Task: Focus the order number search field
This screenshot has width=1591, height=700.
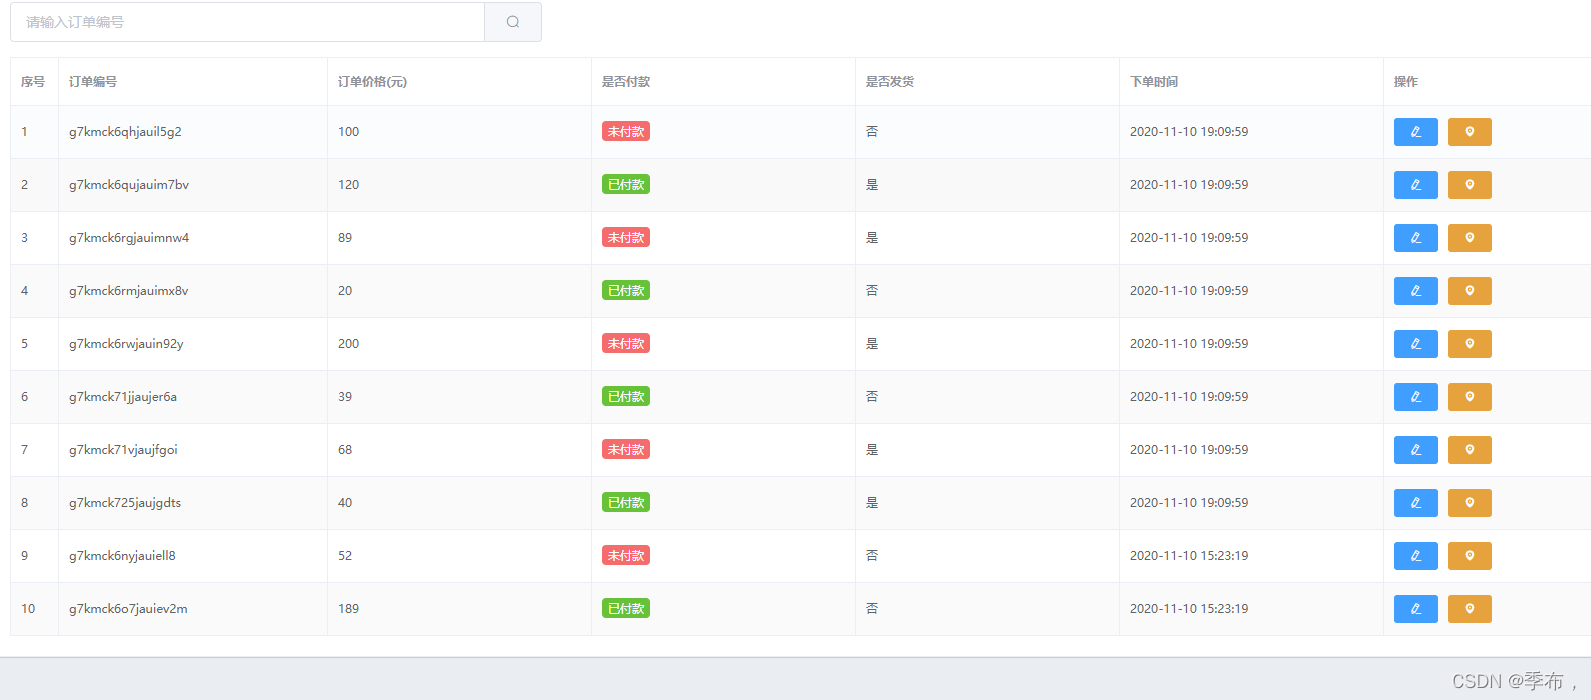Action: (248, 22)
